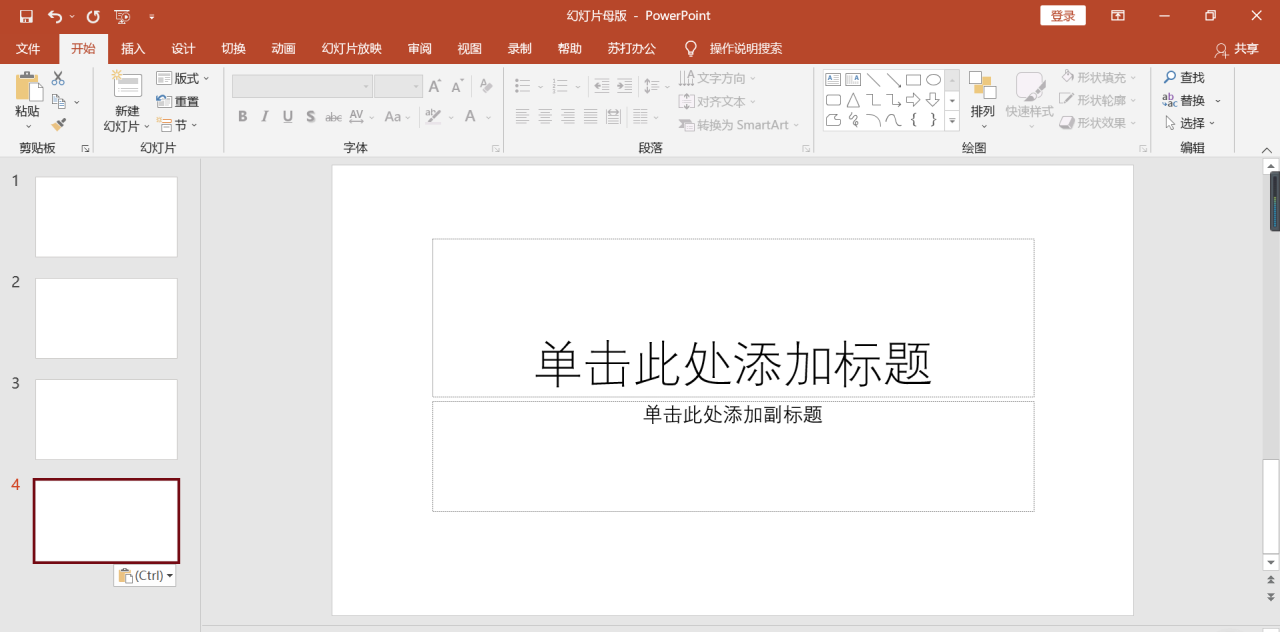This screenshot has height=632, width=1280.
Task: Apply underline to text
Action: point(287,116)
